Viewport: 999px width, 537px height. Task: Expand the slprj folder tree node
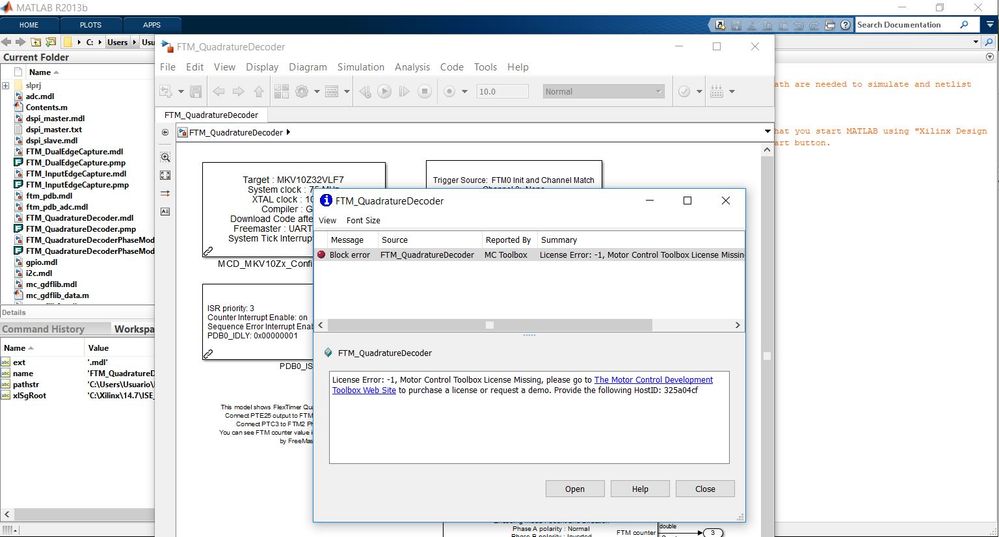pos(6,85)
